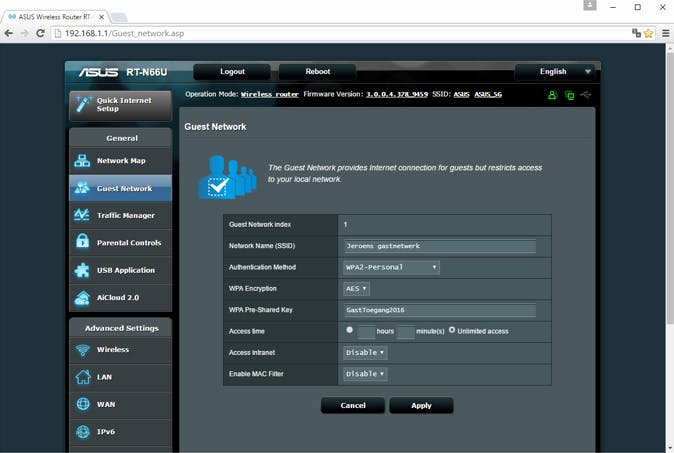Click the Apply button
Screen dimensions: 674x453
tap(421, 405)
